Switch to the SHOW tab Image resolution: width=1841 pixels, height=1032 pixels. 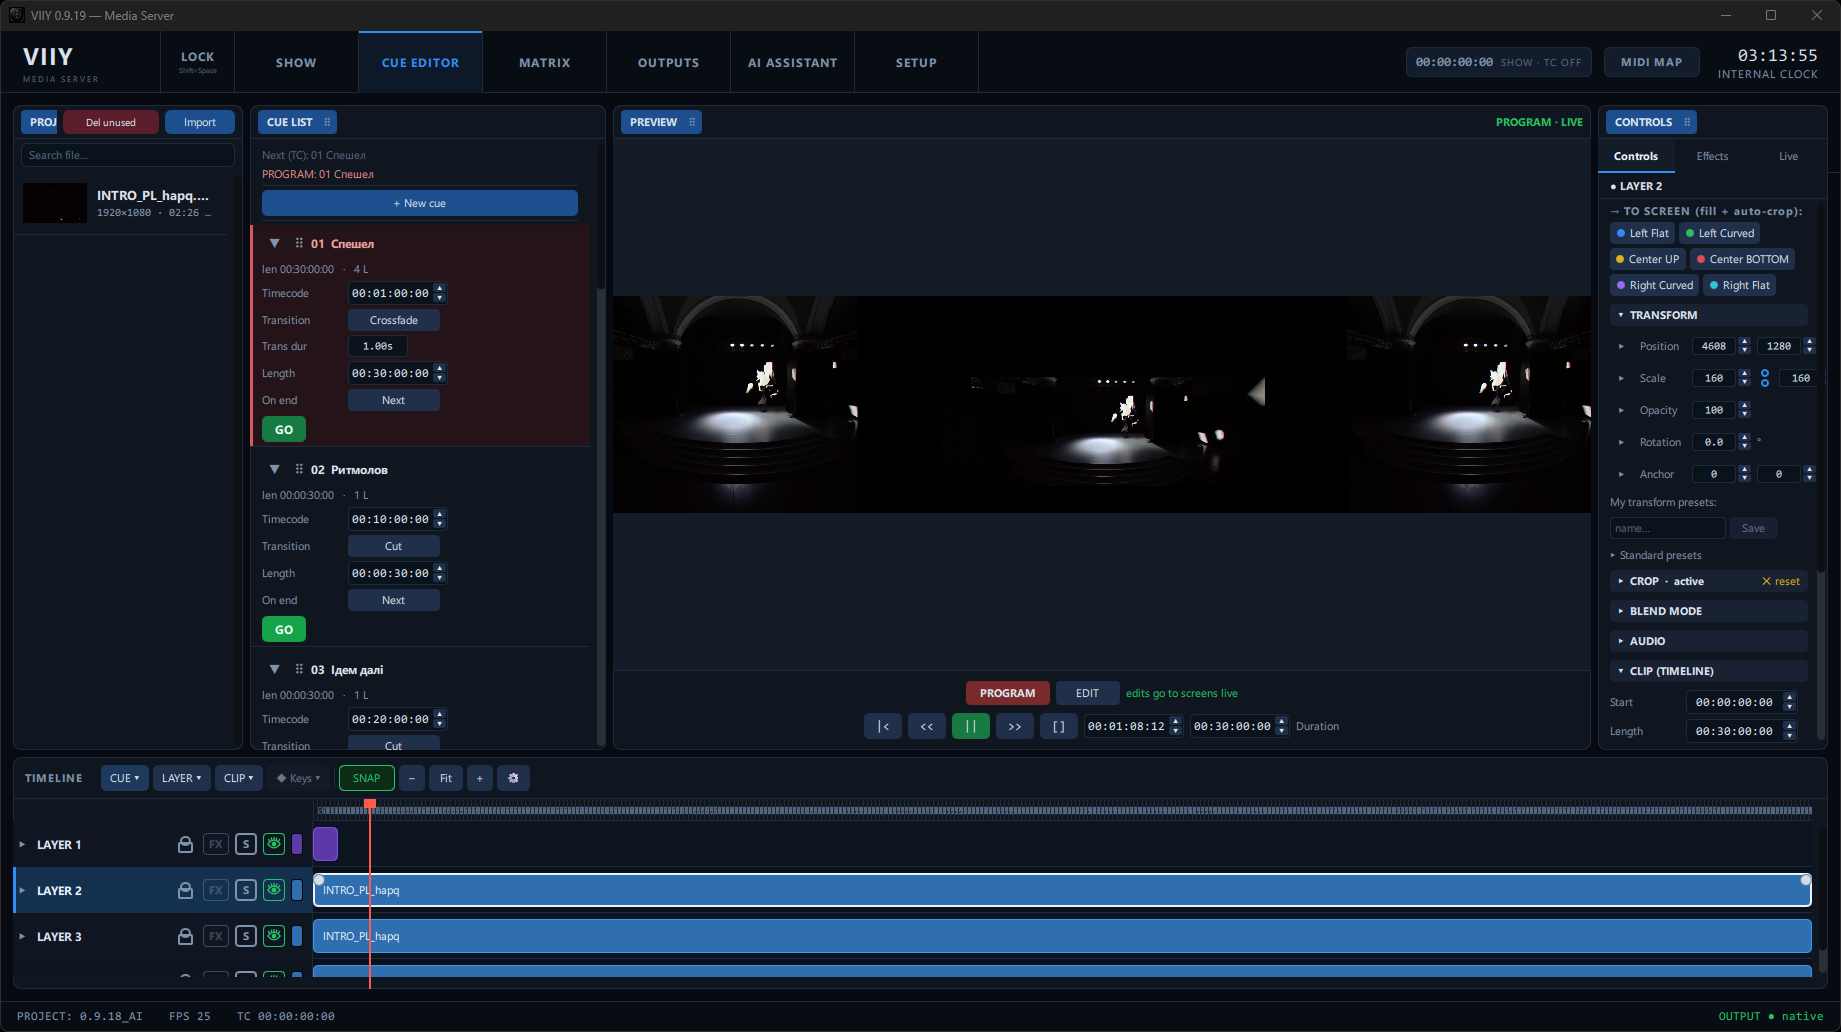[x=296, y=62]
